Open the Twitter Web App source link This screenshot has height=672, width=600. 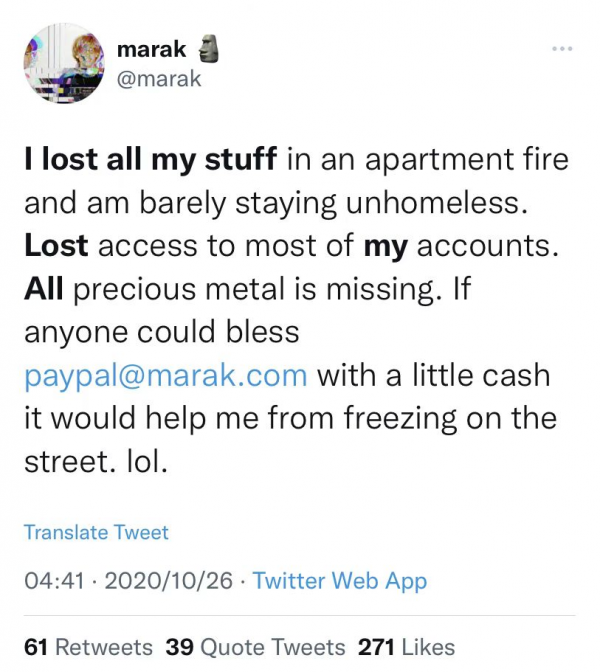coord(340,581)
